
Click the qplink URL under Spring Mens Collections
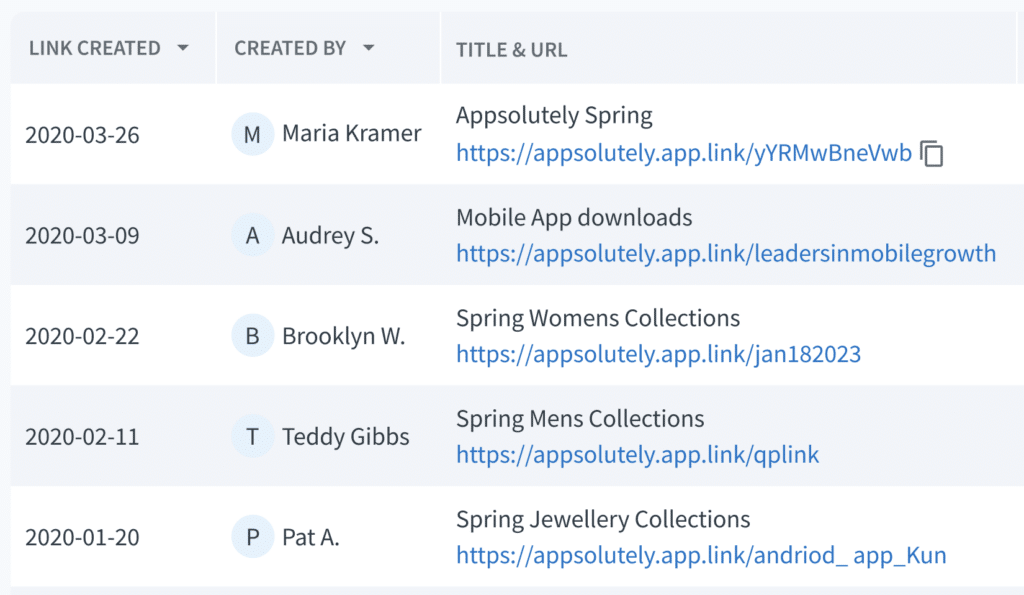click(x=637, y=455)
